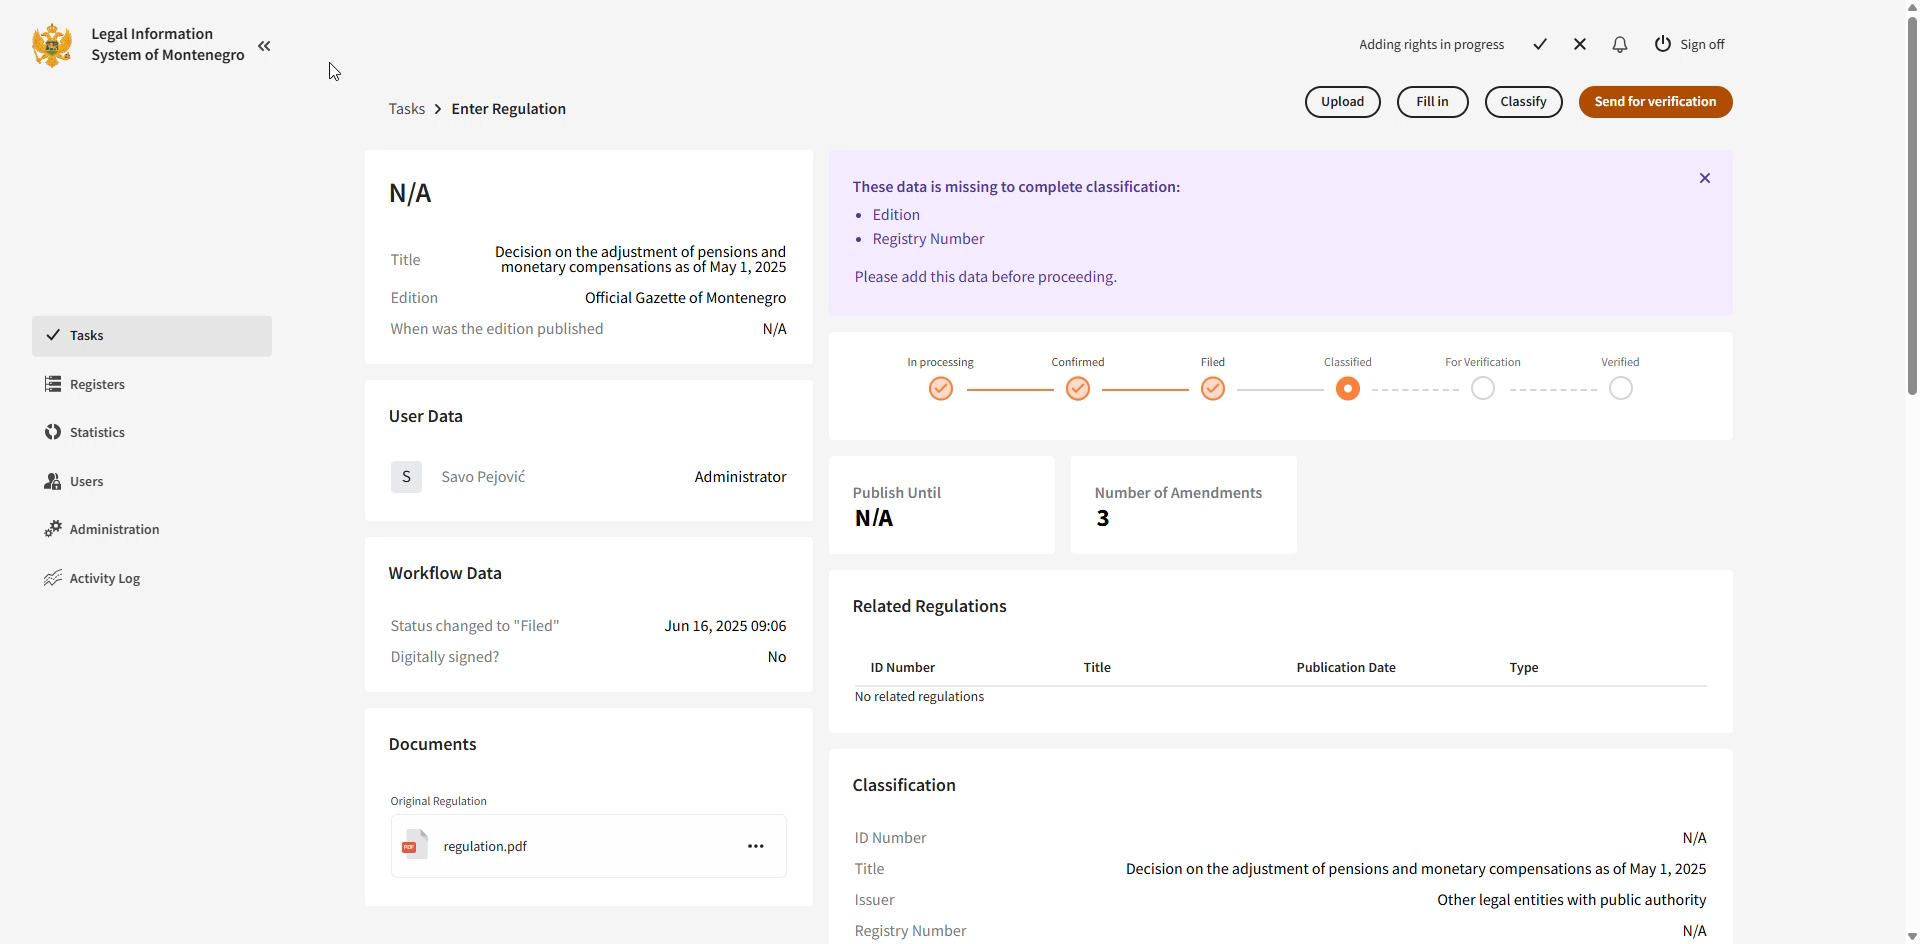The image size is (1920, 944).
Task: Click the Sign off power icon
Action: 1662,44
